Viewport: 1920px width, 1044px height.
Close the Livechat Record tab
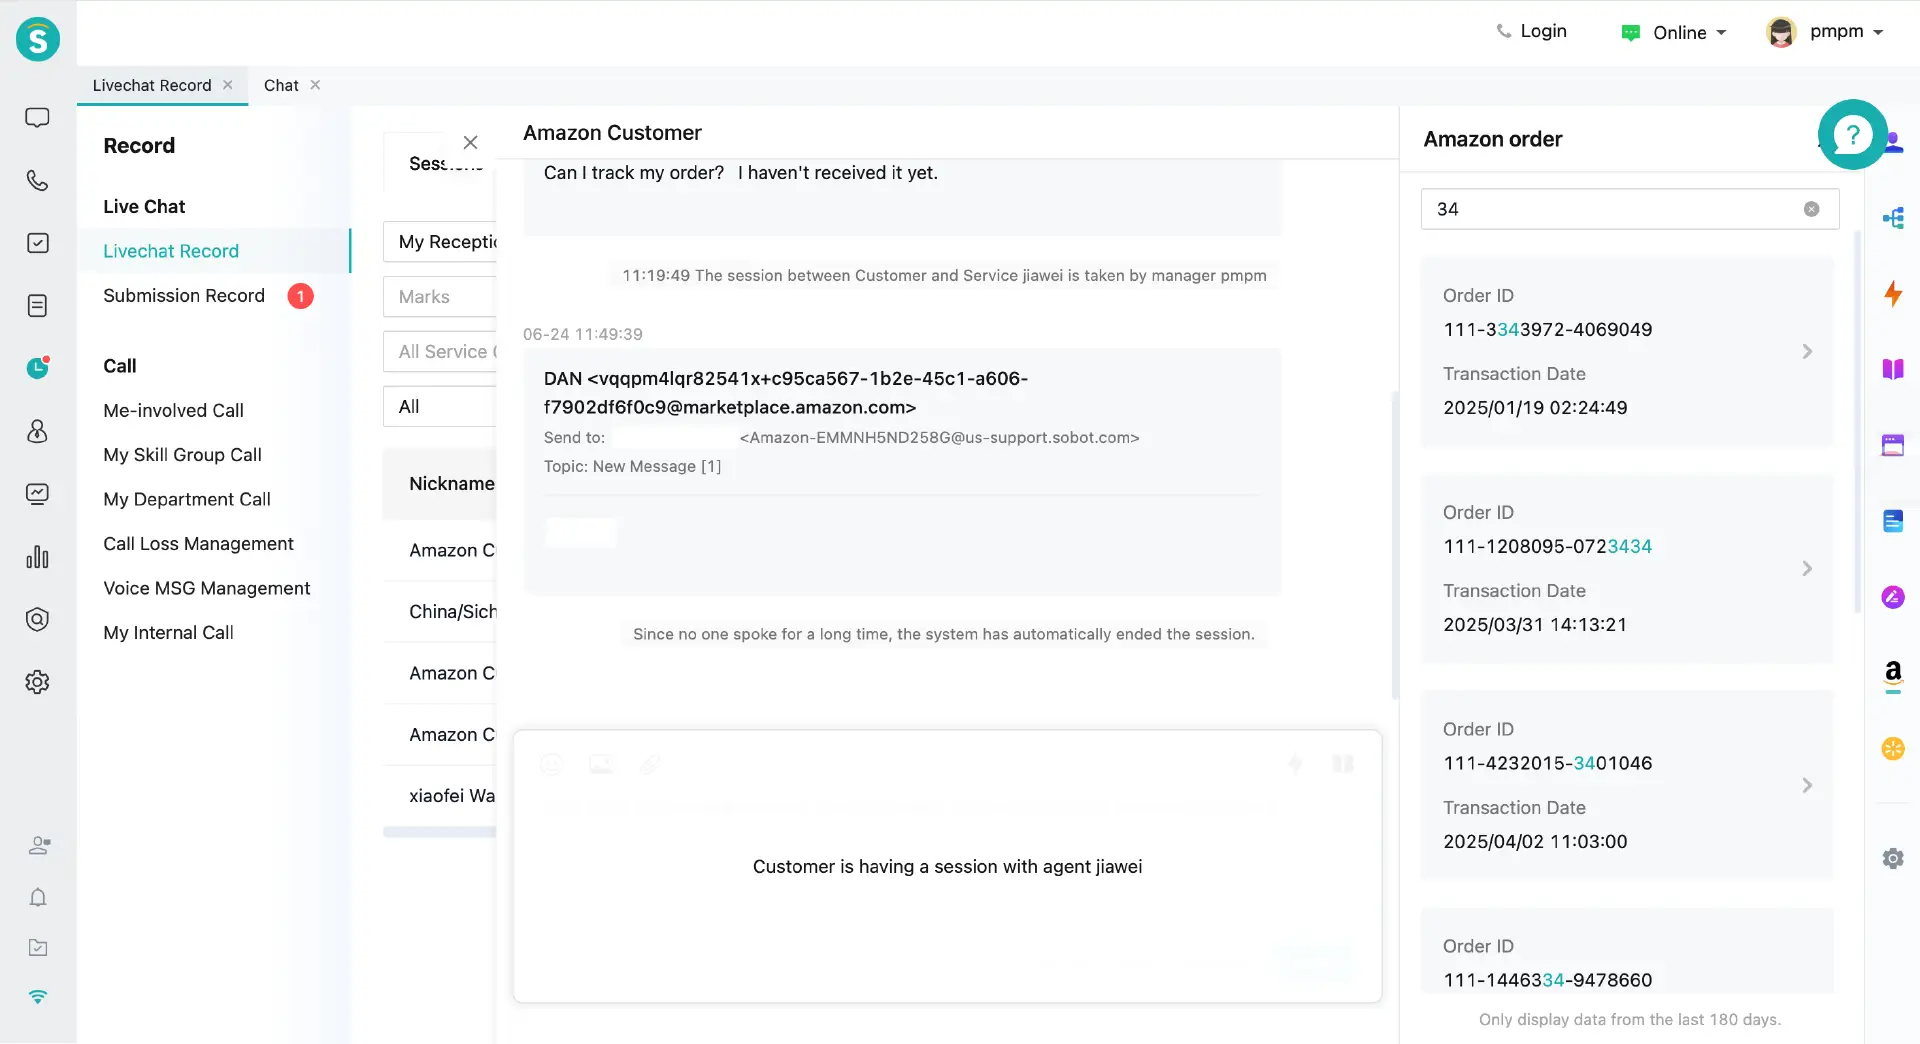tap(228, 85)
